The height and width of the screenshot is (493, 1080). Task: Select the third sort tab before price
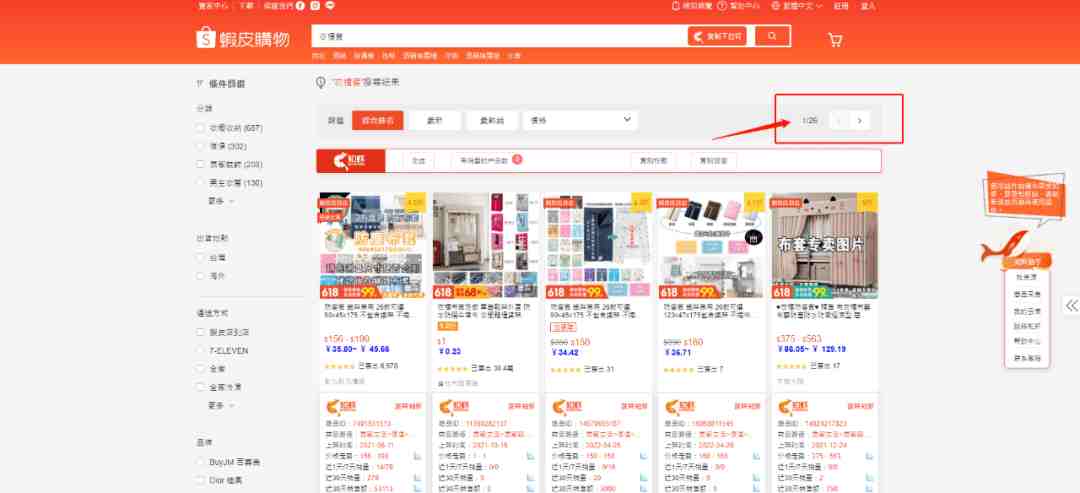click(x=492, y=120)
